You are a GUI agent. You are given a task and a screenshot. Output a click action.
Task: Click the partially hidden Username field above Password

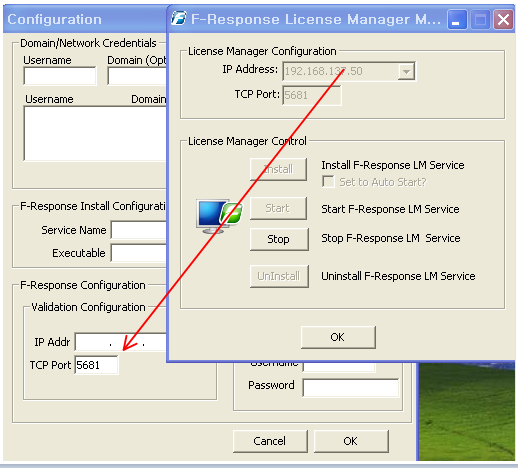[339, 367]
